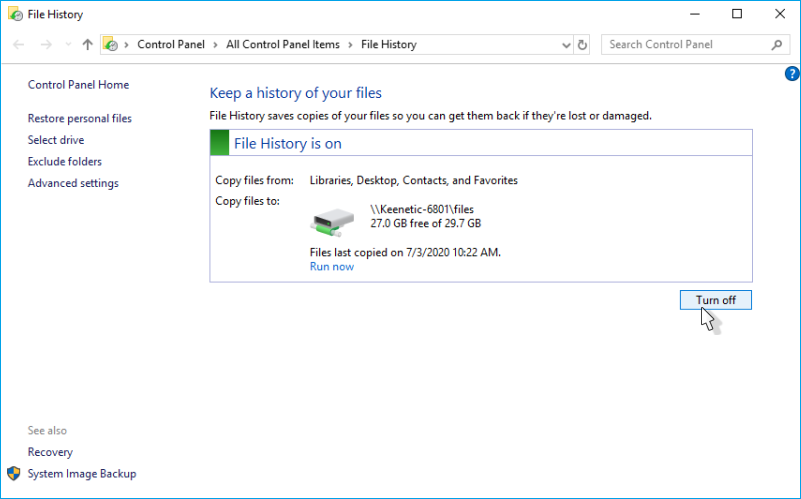Click the Forward navigation arrow
Screen dimensions: 801x499
(45, 45)
